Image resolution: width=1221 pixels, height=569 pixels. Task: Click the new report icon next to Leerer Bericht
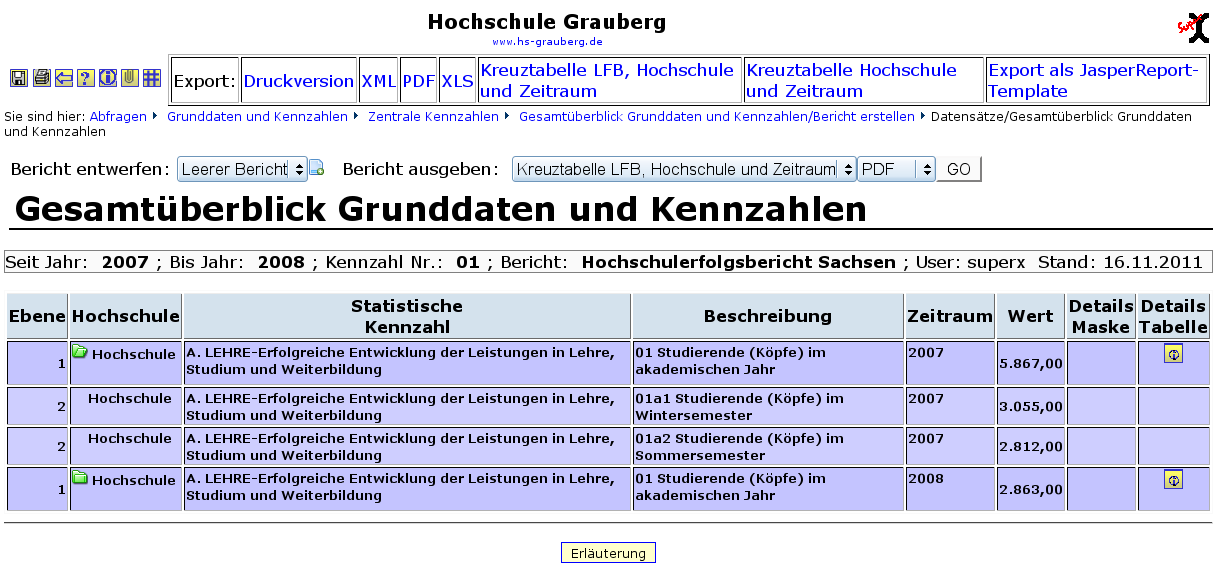pyautogui.click(x=317, y=169)
